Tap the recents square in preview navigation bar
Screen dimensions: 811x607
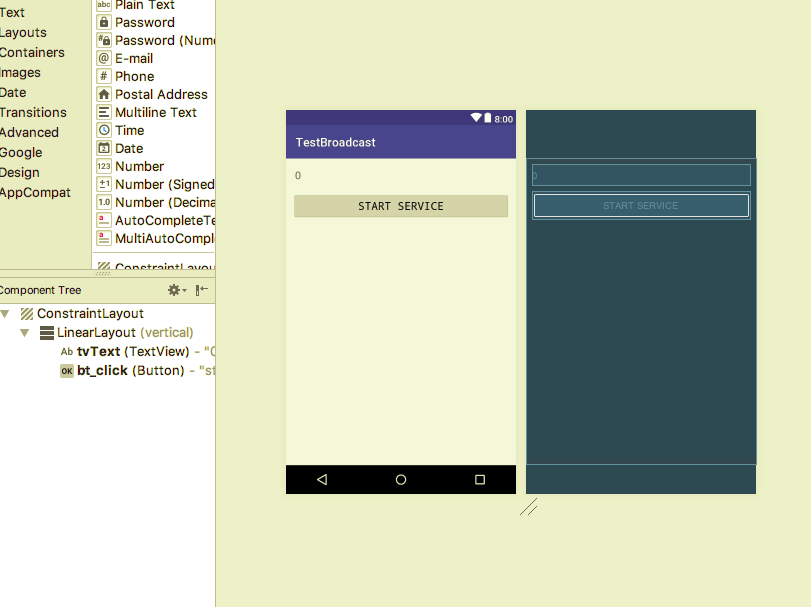(x=480, y=480)
